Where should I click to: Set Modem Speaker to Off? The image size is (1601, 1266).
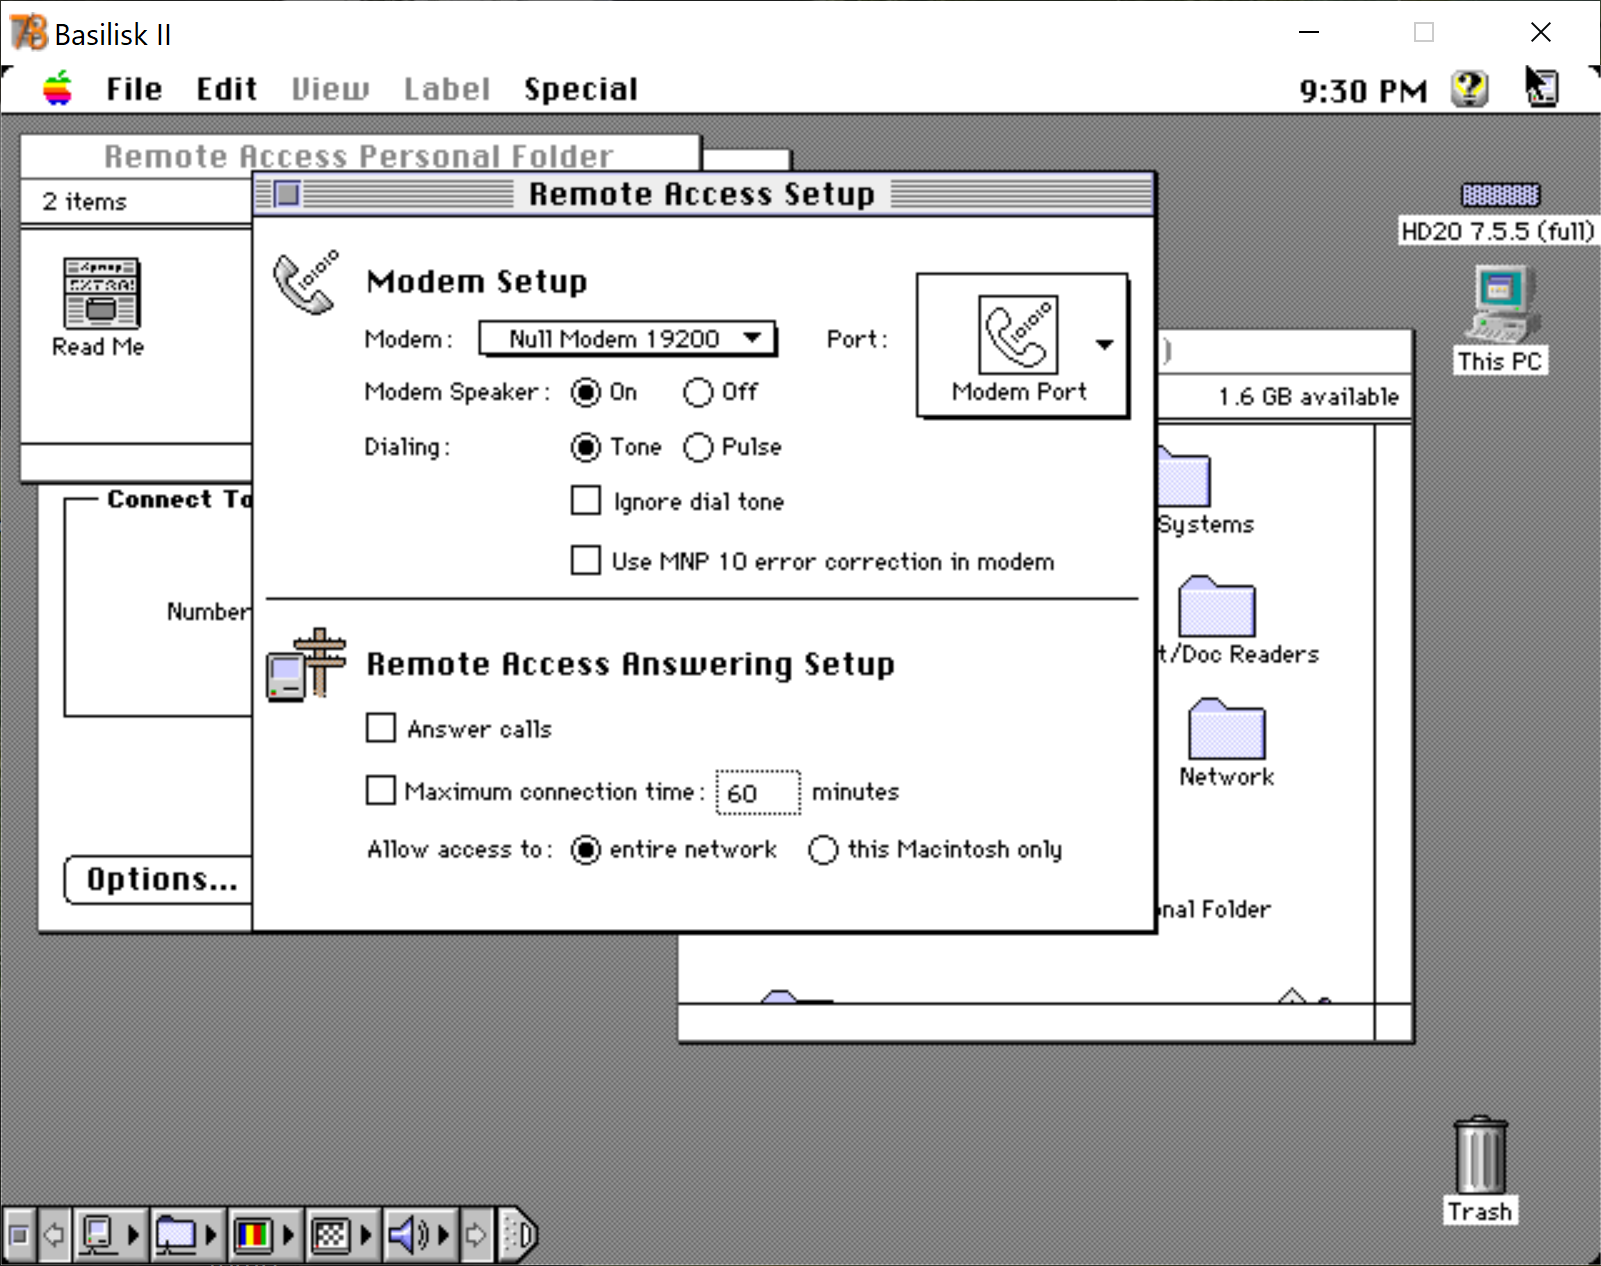click(x=698, y=392)
